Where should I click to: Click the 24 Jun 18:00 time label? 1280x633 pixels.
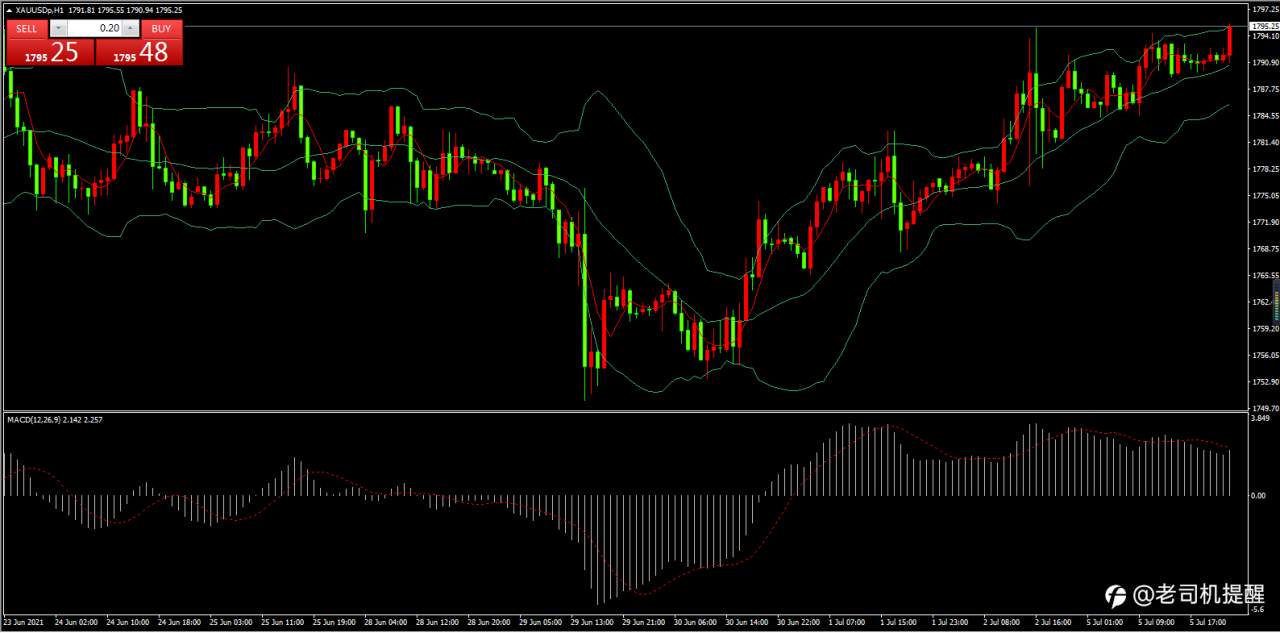(178, 622)
